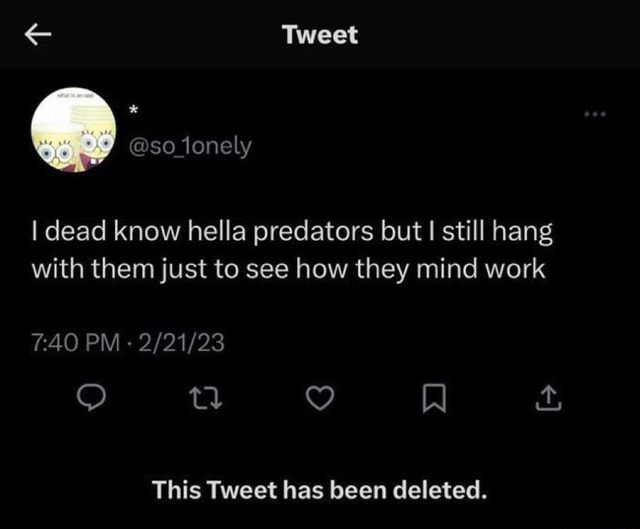
Task: Click the tweet line starting "with them just"
Action: pos(289,268)
